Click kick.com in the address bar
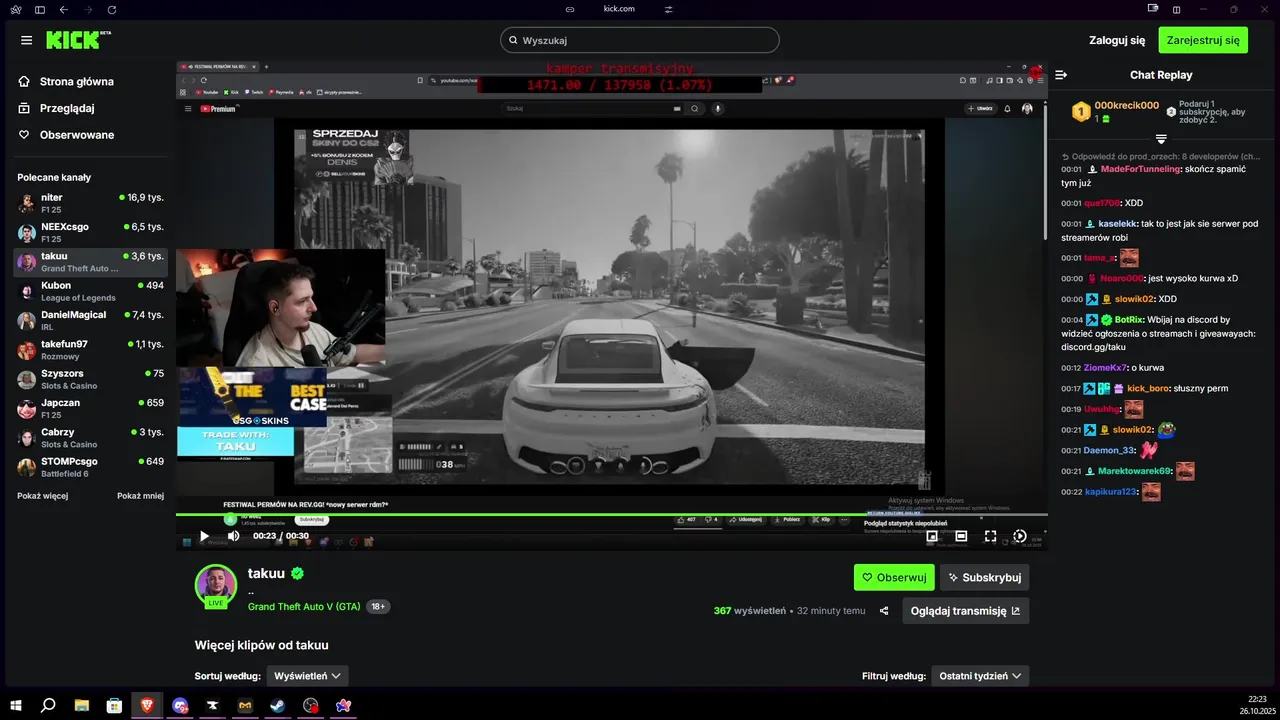This screenshot has width=1280, height=720. tap(619, 9)
